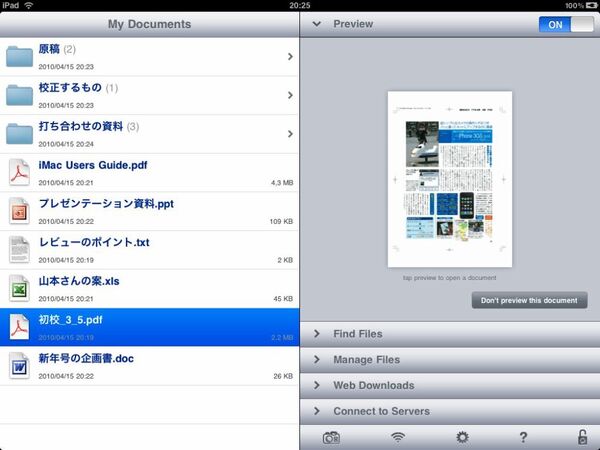600x450 pixels.
Task: Tap the Wi-Fi sharing icon in bottom toolbar
Action: tap(398, 437)
